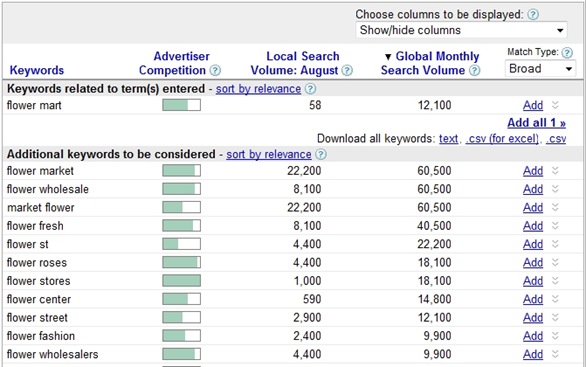586x367 pixels.
Task: Sort by Advertiser Competition column header
Action: point(174,63)
